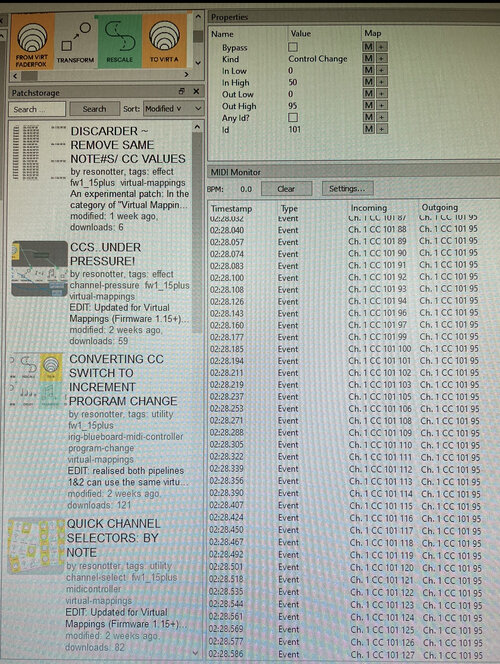Image resolution: width=500 pixels, height=664 pixels.
Task: Open the Sort by Modified dropdown
Action: tap(173, 109)
